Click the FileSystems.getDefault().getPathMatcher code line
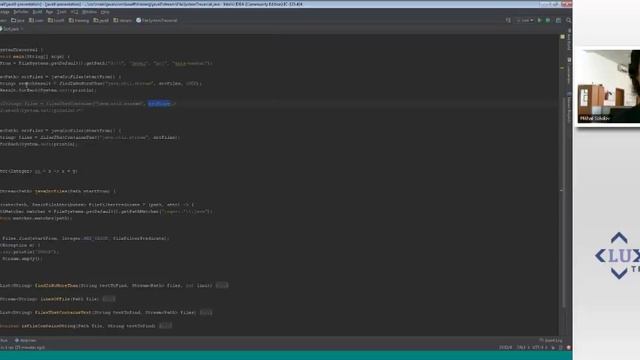This screenshot has width=640, height=360. (107, 211)
